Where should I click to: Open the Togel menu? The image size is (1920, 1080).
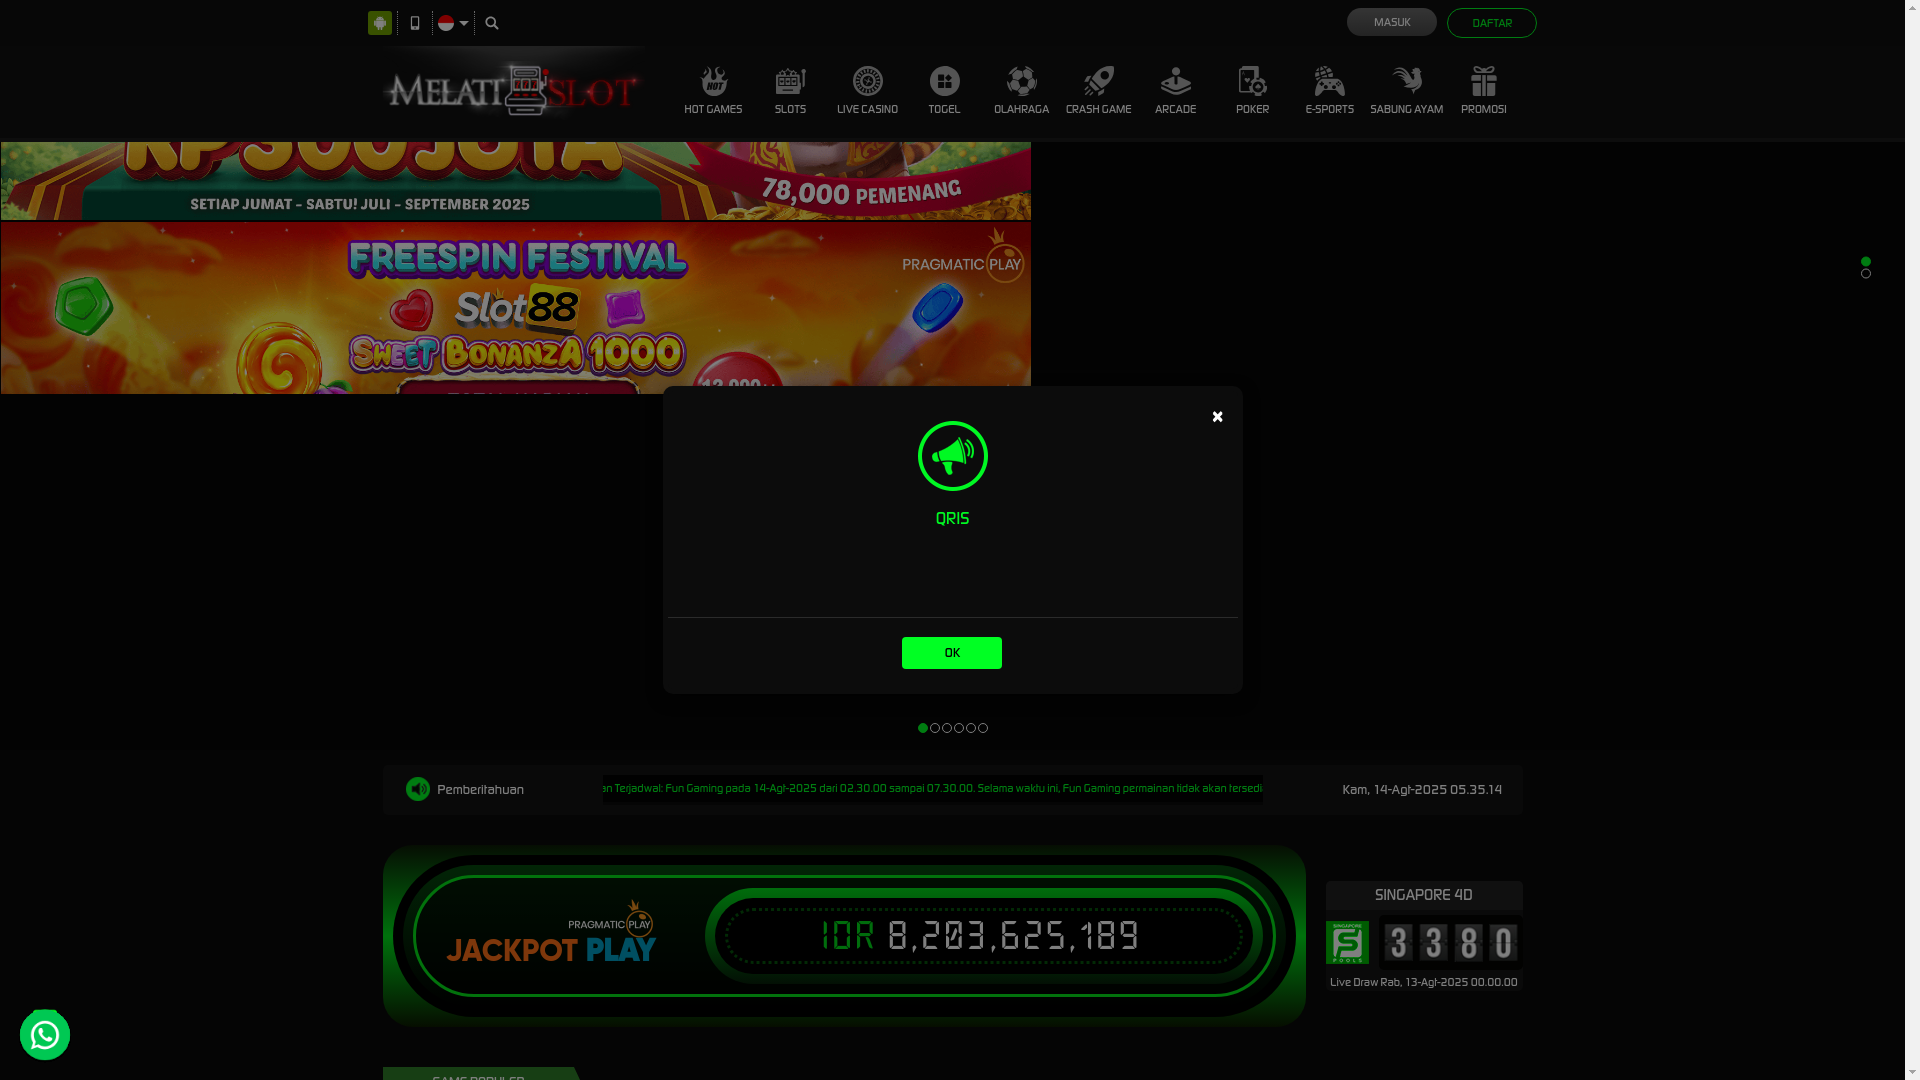pos(944,91)
